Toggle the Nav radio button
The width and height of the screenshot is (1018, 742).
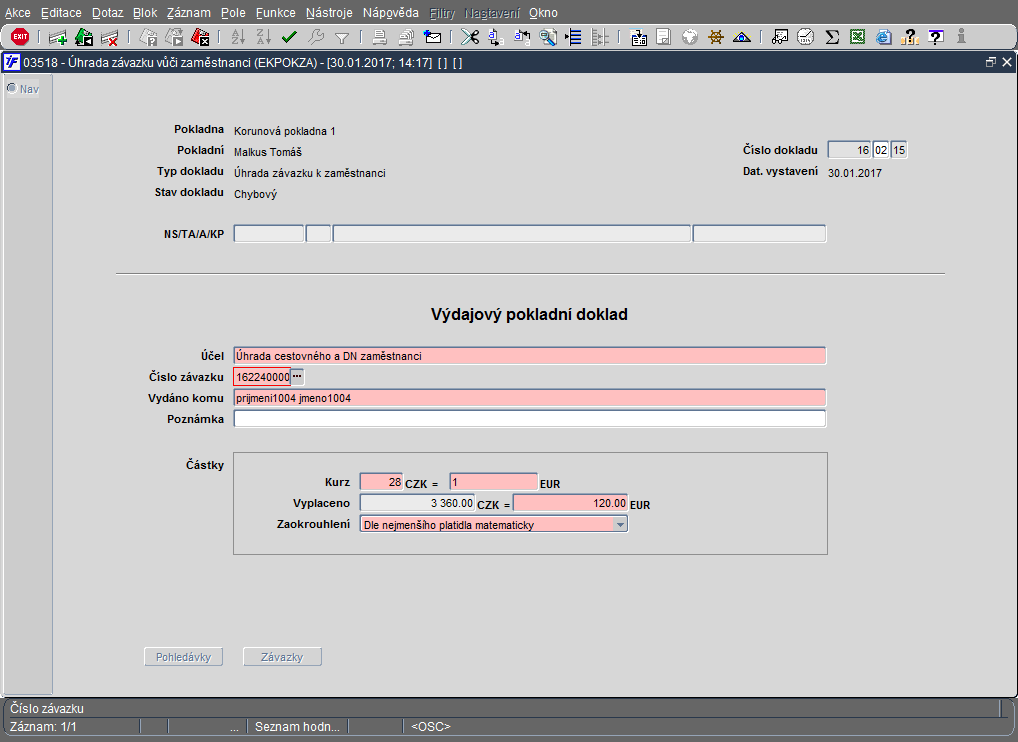tap(12, 88)
